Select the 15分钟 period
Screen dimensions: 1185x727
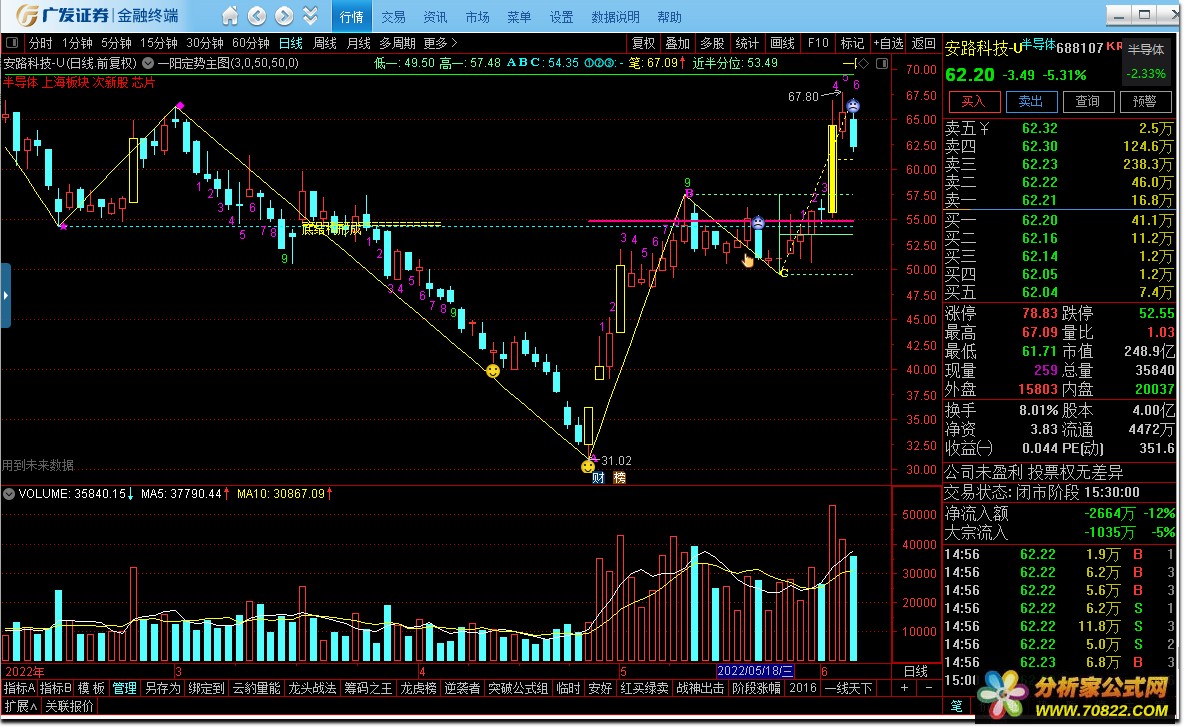(x=159, y=43)
